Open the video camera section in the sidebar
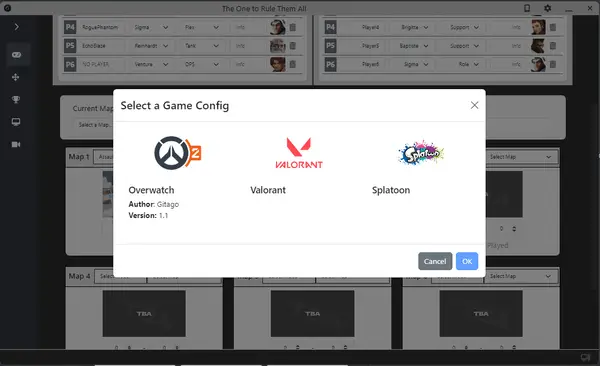The height and width of the screenshot is (366, 600). (x=16, y=144)
